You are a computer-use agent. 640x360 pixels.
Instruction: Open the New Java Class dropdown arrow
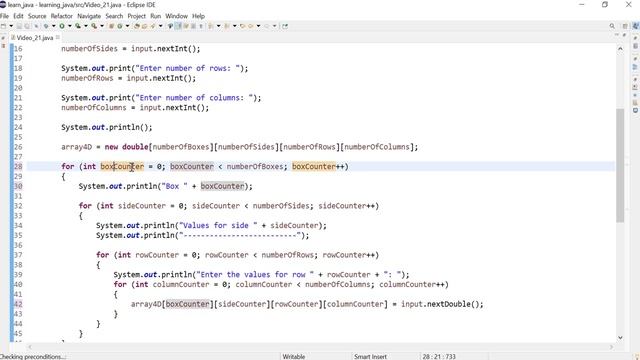click(x=127, y=26)
